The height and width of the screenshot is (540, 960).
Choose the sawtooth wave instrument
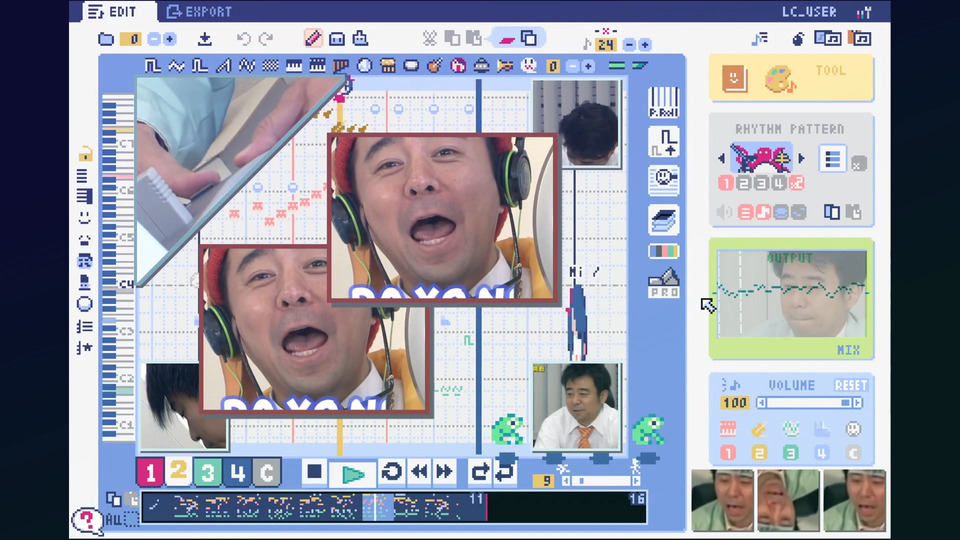[x=223, y=66]
